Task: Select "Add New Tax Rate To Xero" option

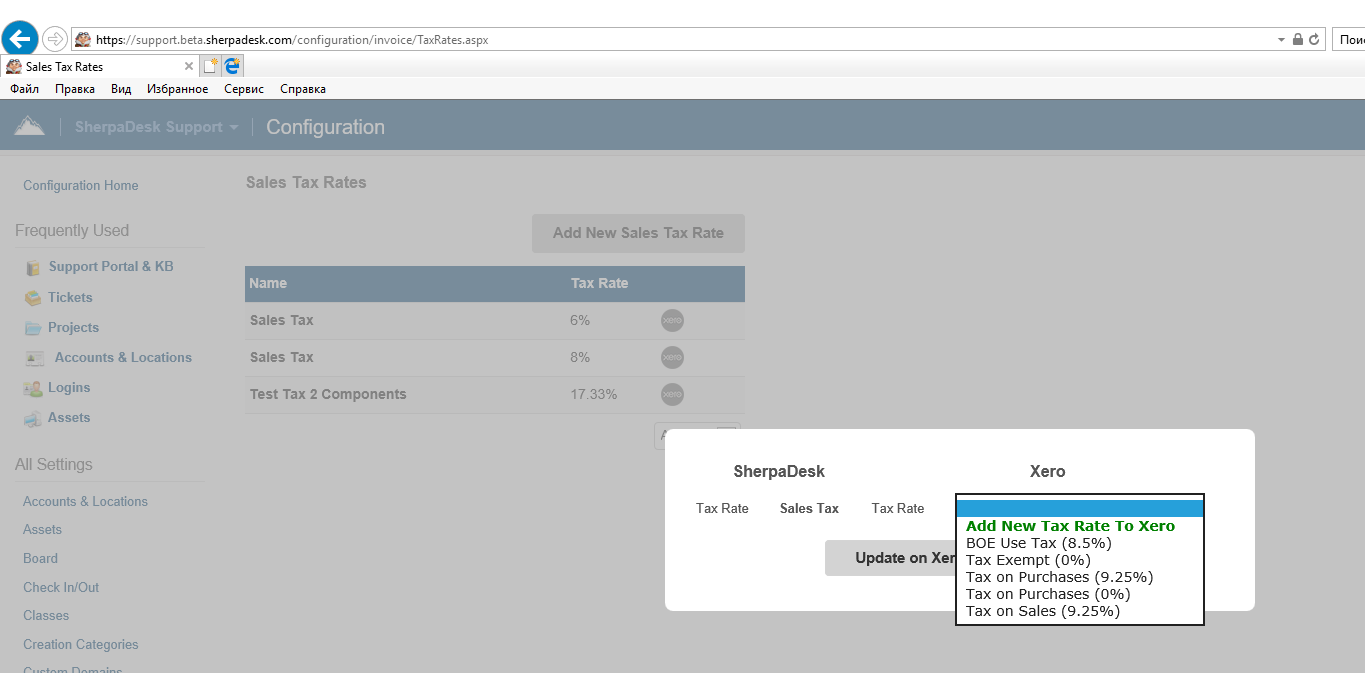Action: pos(1070,526)
